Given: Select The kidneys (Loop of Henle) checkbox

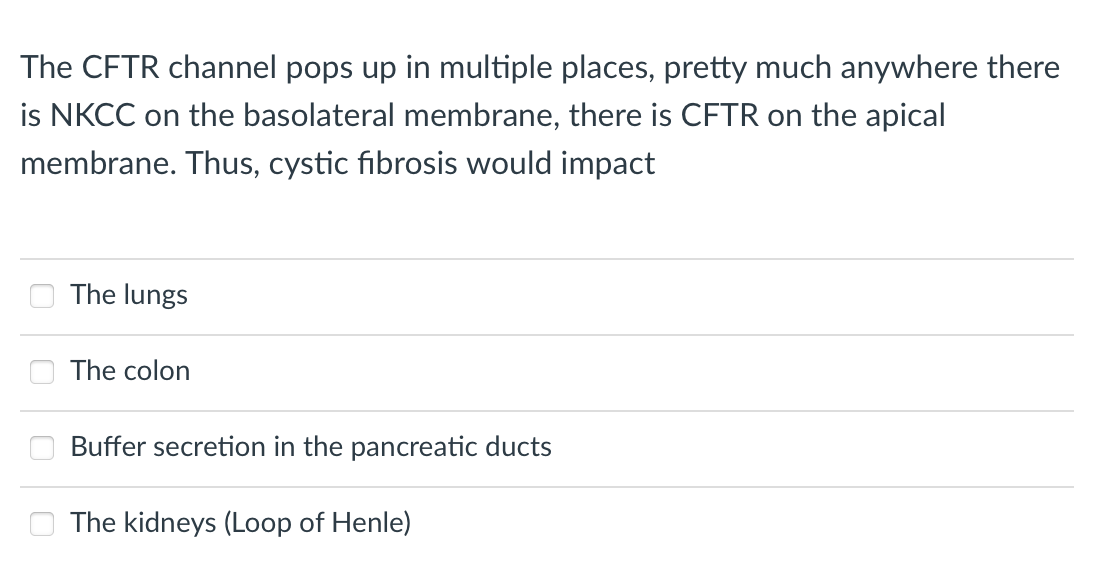Looking at the screenshot, I should click(x=42, y=524).
